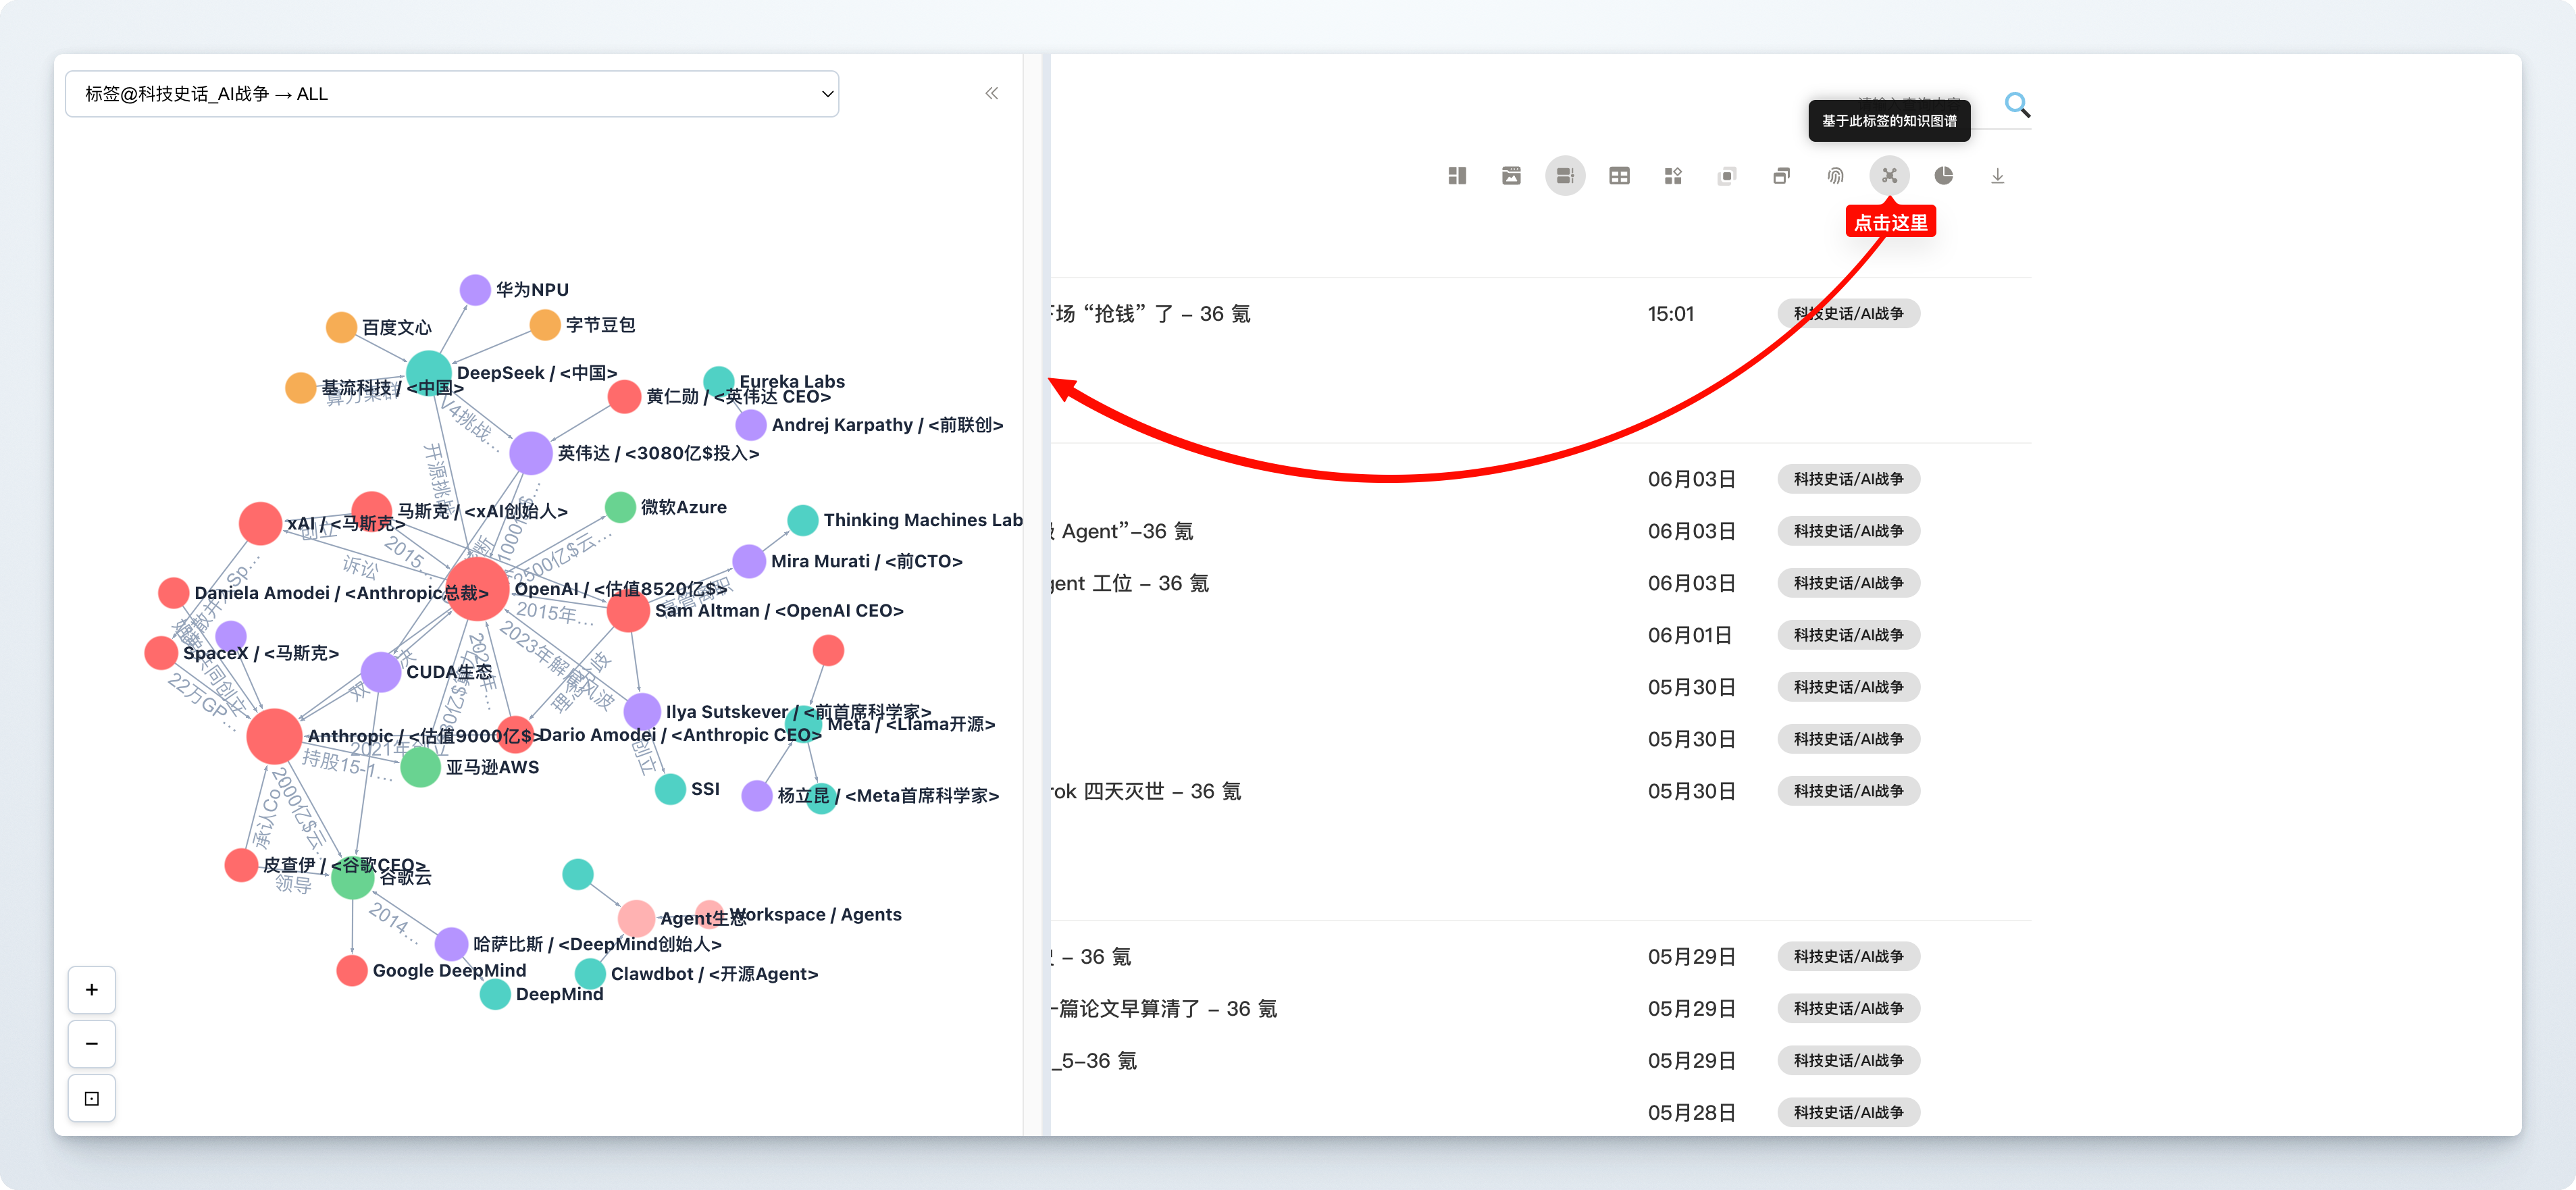
Task: Select the OpenAI node in graph
Action: tap(477, 589)
